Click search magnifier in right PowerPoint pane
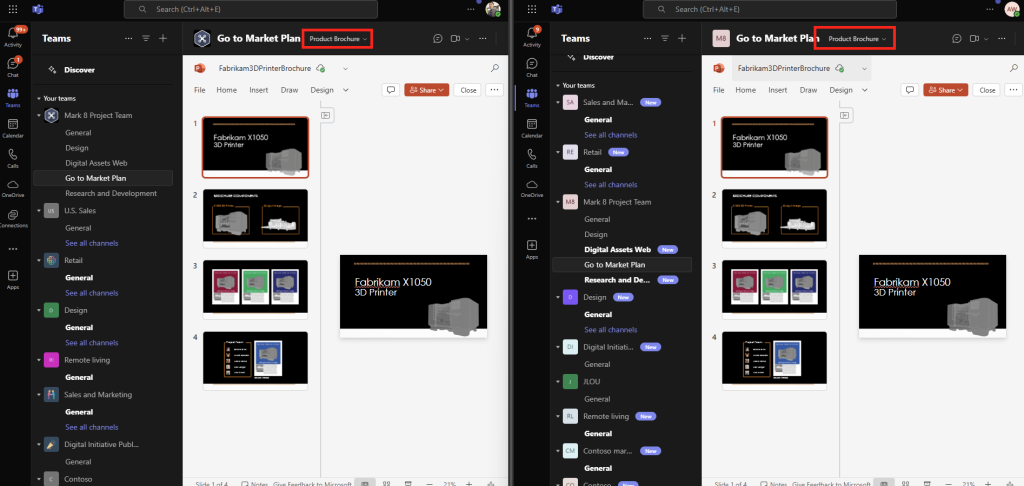This screenshot has width=1024, height=486. (x=1014, y=68)
